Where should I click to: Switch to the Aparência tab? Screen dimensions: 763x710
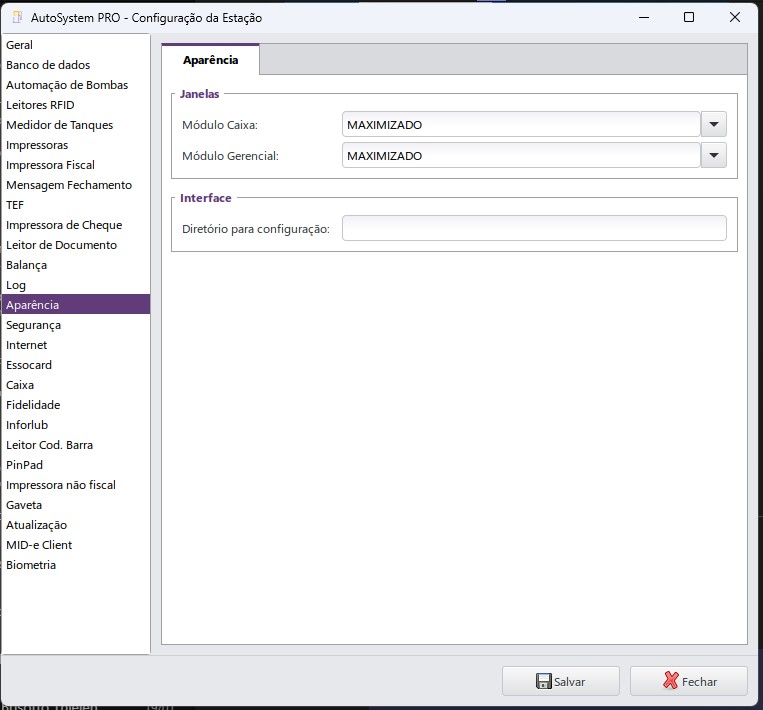210,60
